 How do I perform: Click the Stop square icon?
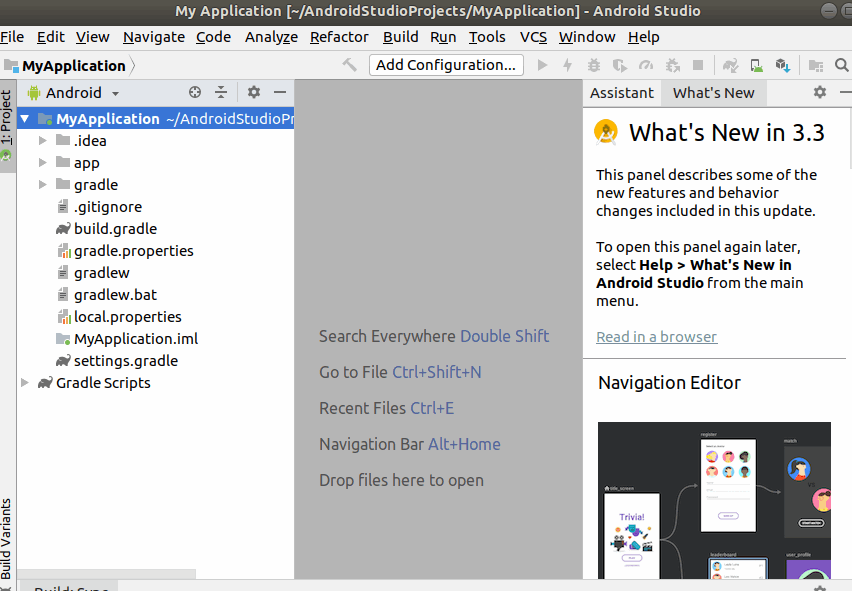[698, 65]
